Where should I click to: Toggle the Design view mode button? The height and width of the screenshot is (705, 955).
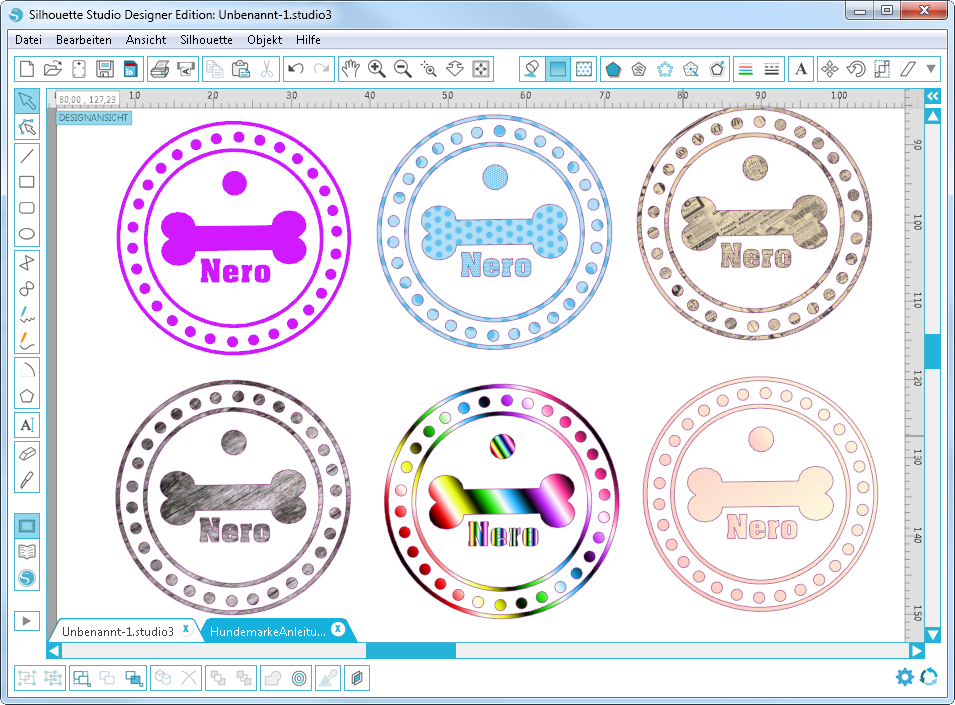click(27, 526)
